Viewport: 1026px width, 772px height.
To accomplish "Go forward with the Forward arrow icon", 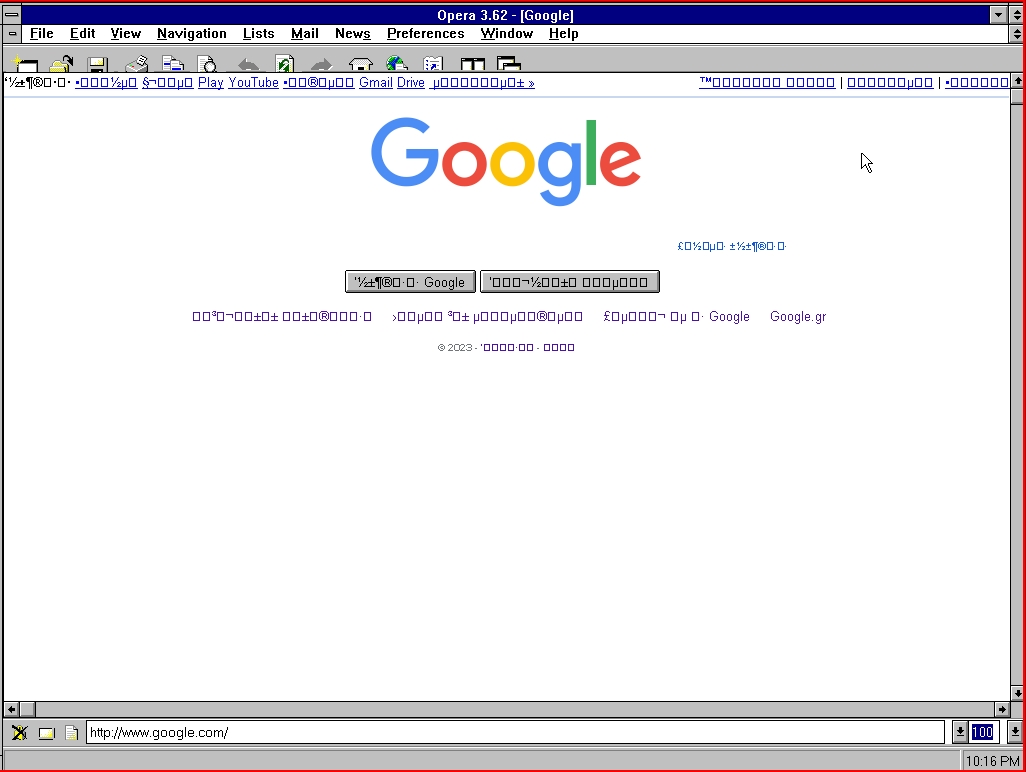I will click(321, 64).
